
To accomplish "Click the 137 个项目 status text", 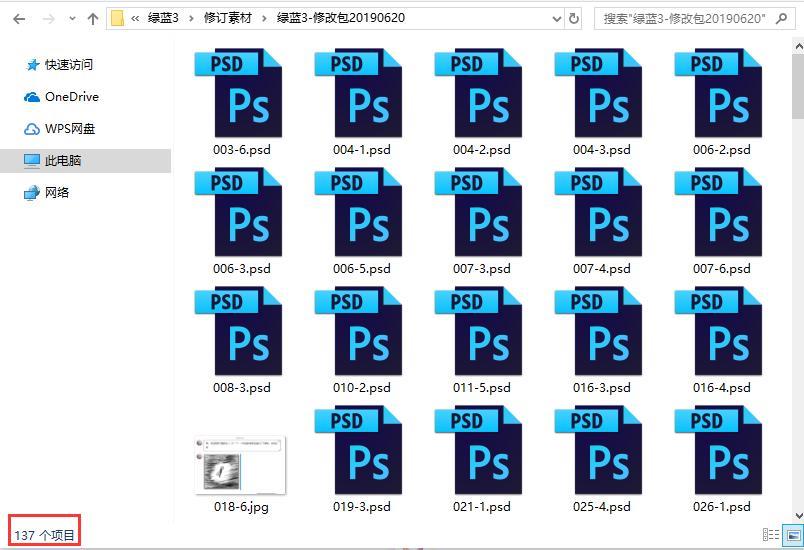I will click(45, 536).
